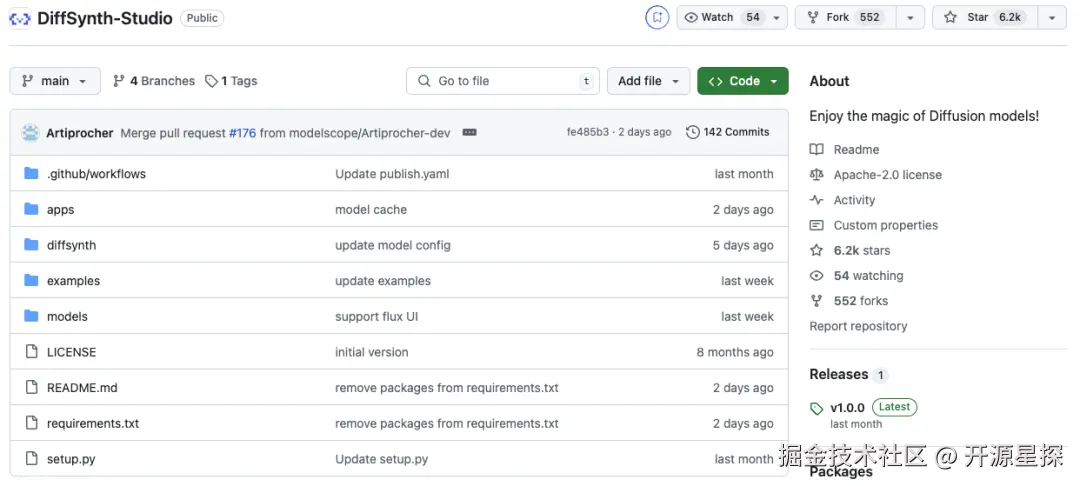Click the scales icon beside Apache-2.0 license
This screenshot has height=486, width=1080.
point(816,175)
